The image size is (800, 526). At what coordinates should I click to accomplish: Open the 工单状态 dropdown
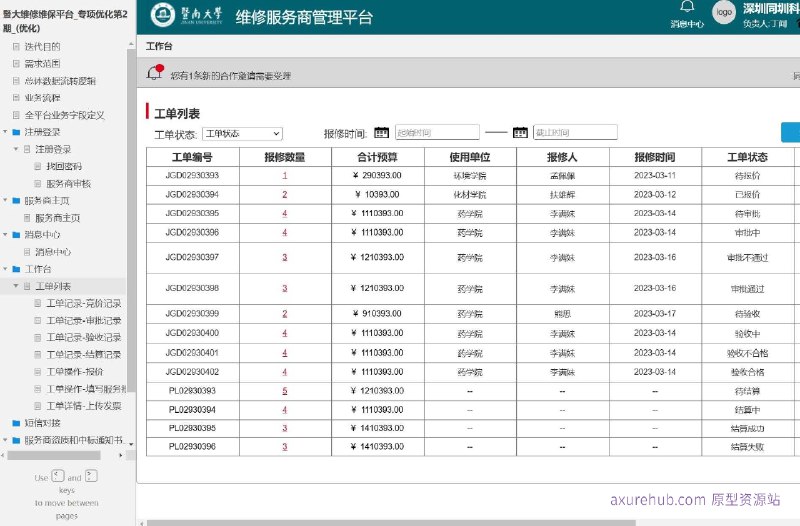pos(242,134)
